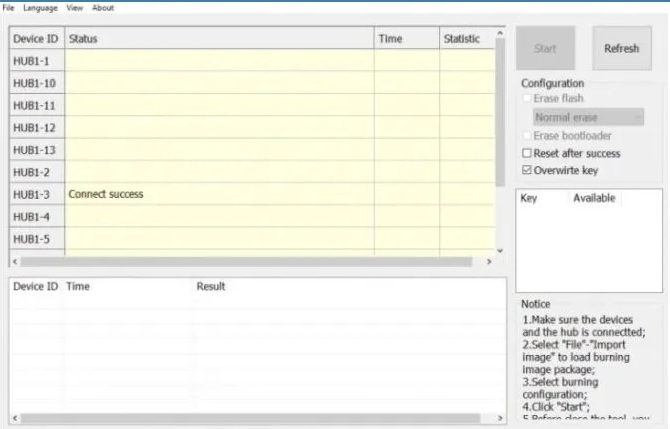Select the HUB1-10 row

[252, 83]
